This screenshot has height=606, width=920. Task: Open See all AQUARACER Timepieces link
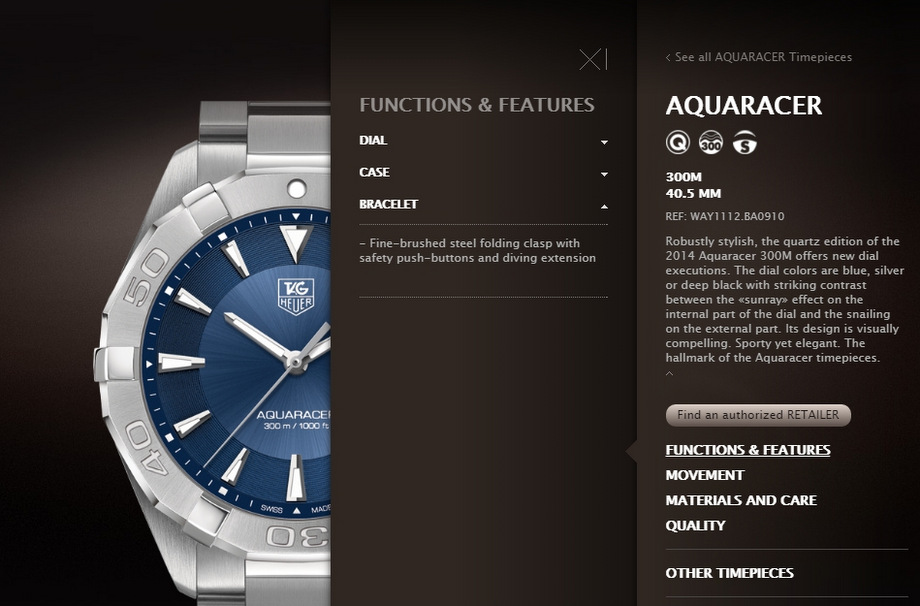(763, 57)
